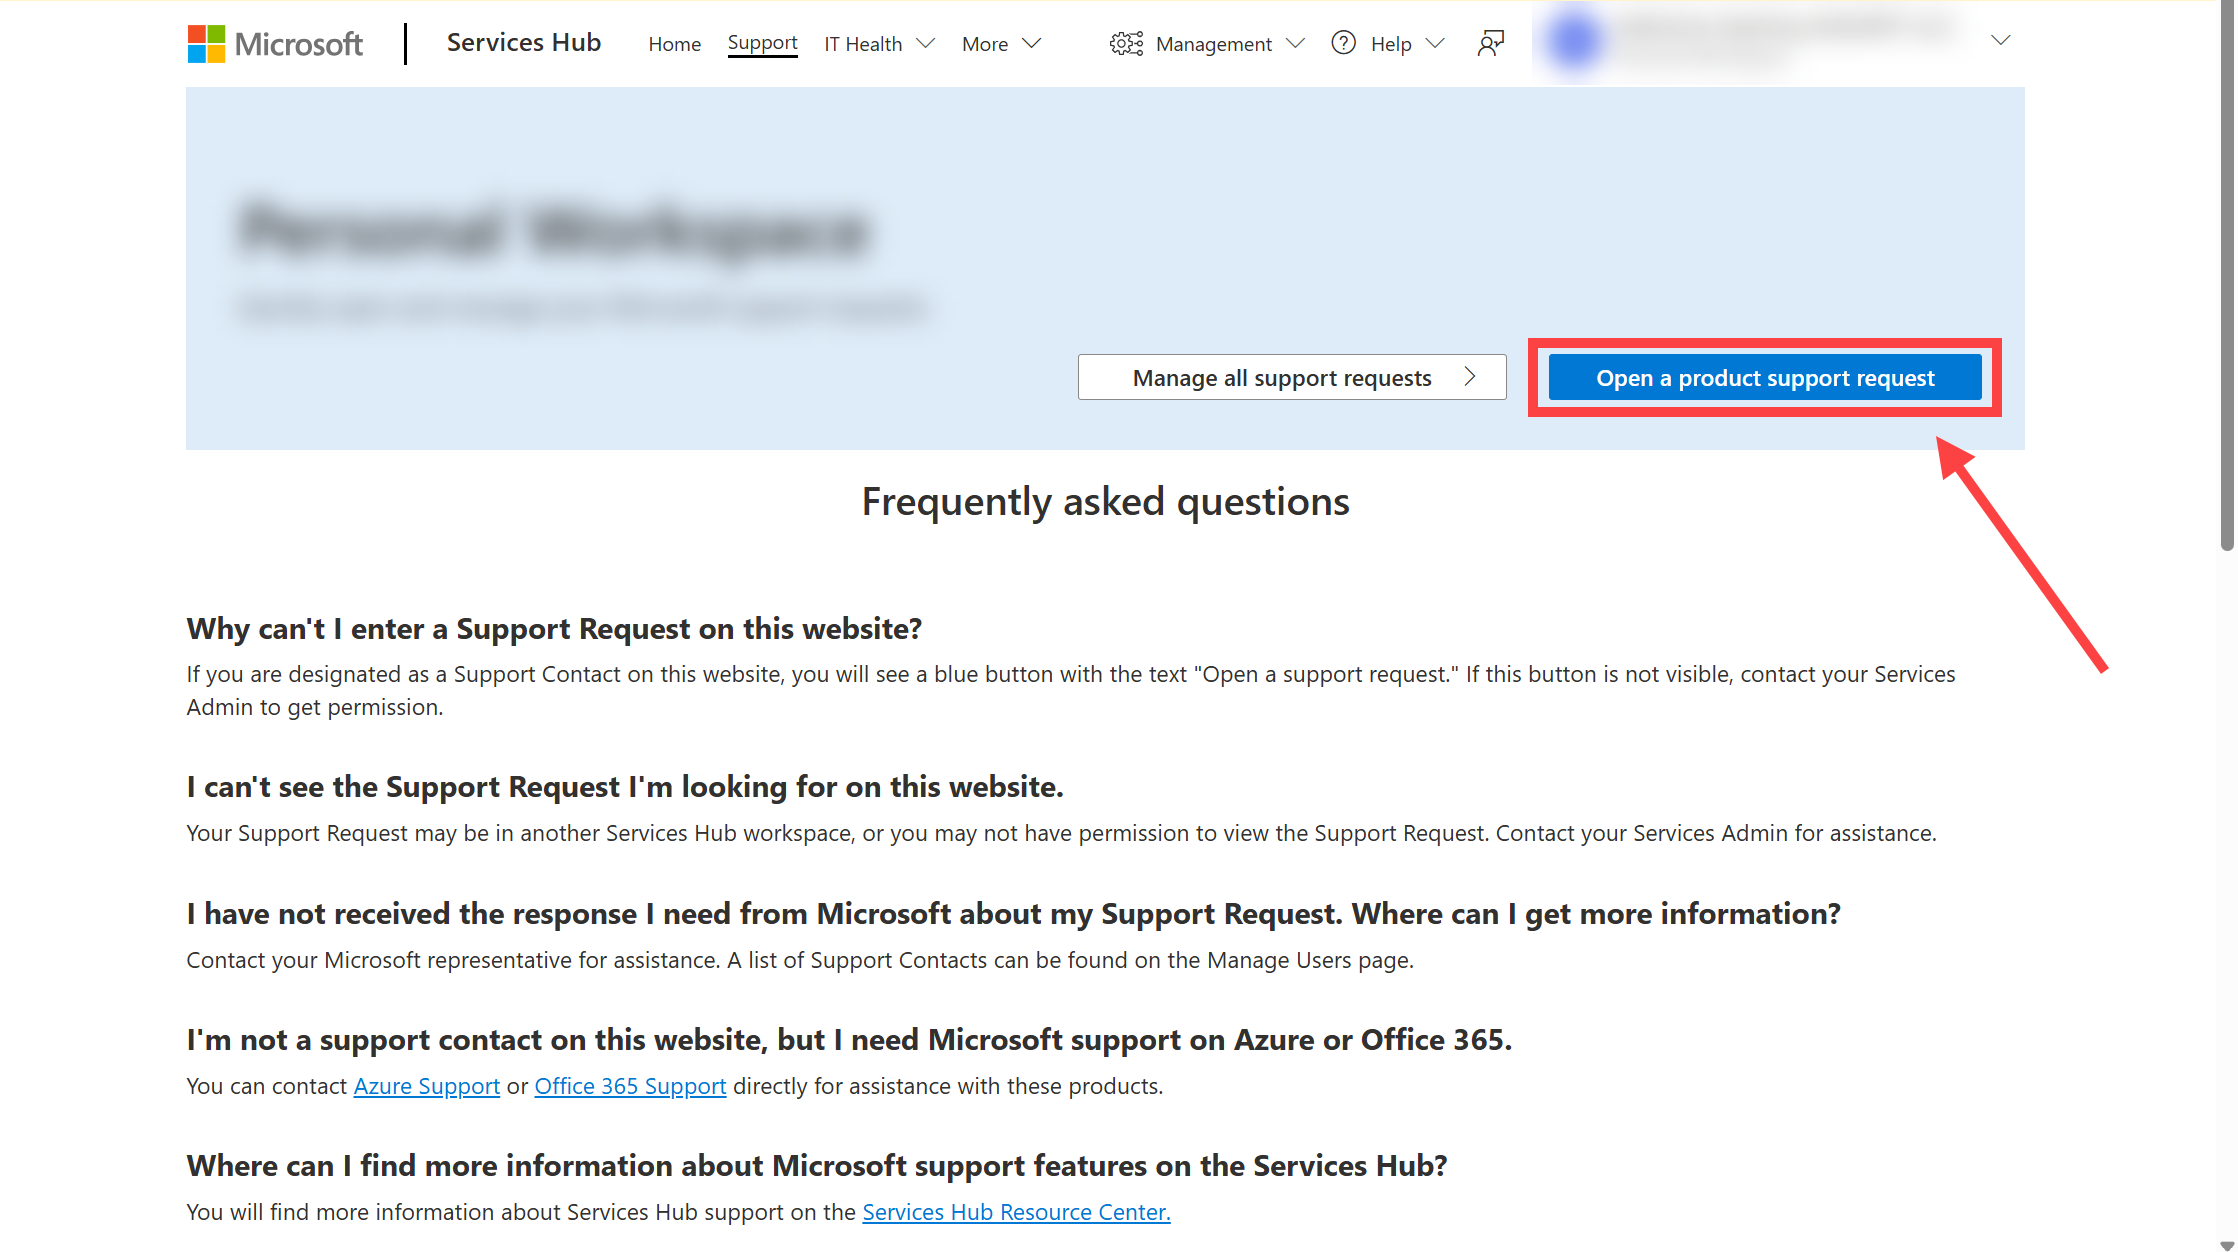Open the Help dropdown menu
Screen dimensions: 2238x1252
tap(1391, 43)
